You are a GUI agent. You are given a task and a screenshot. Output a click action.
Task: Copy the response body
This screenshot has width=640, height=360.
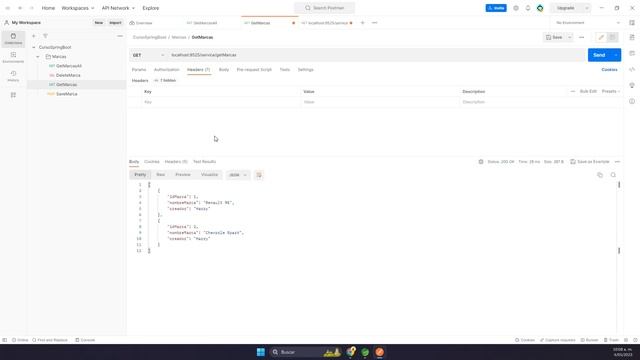(x=600, y=175)
